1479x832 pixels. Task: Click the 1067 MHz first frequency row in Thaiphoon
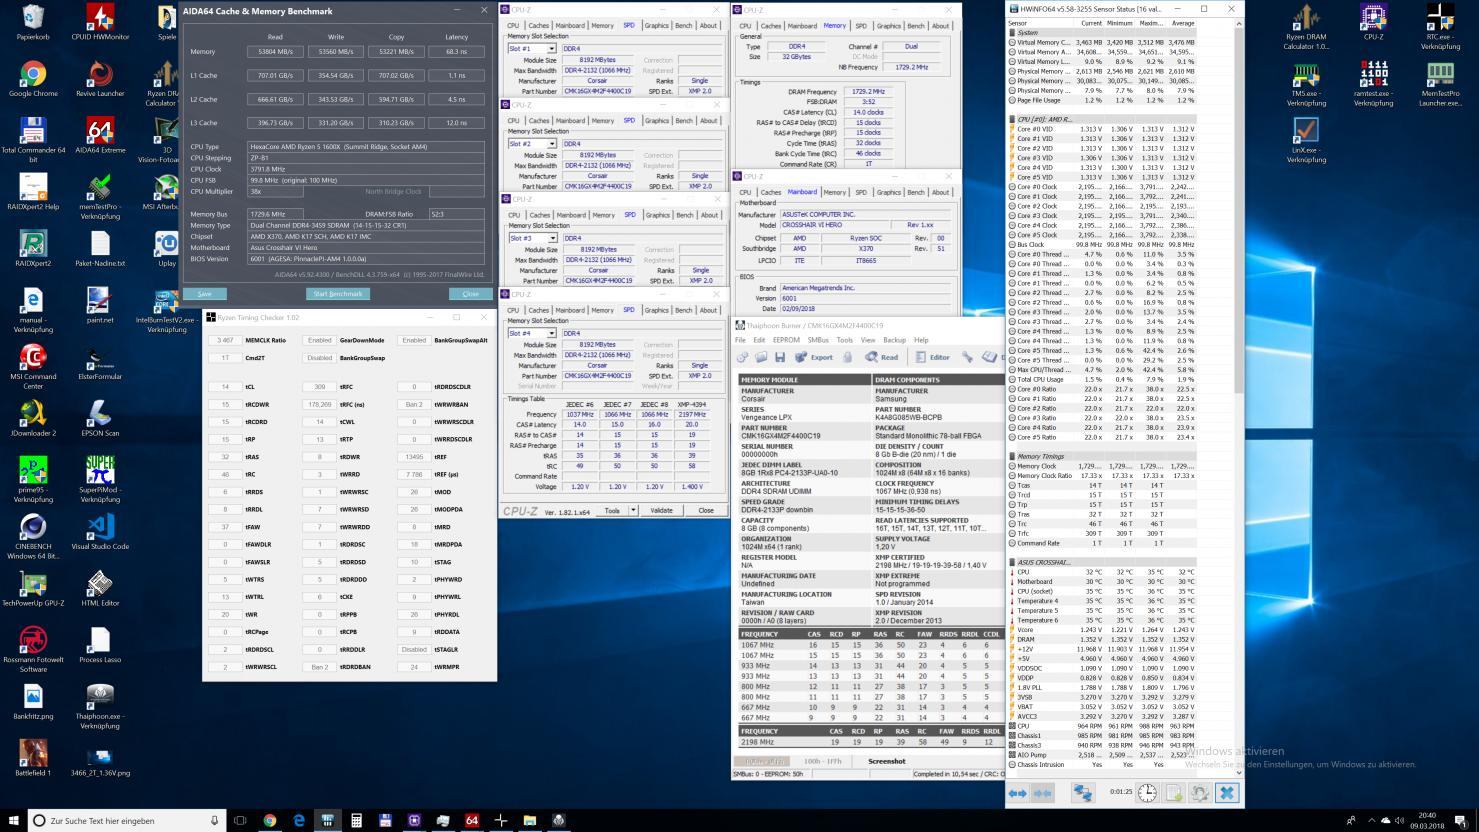[x=870, y=645]
